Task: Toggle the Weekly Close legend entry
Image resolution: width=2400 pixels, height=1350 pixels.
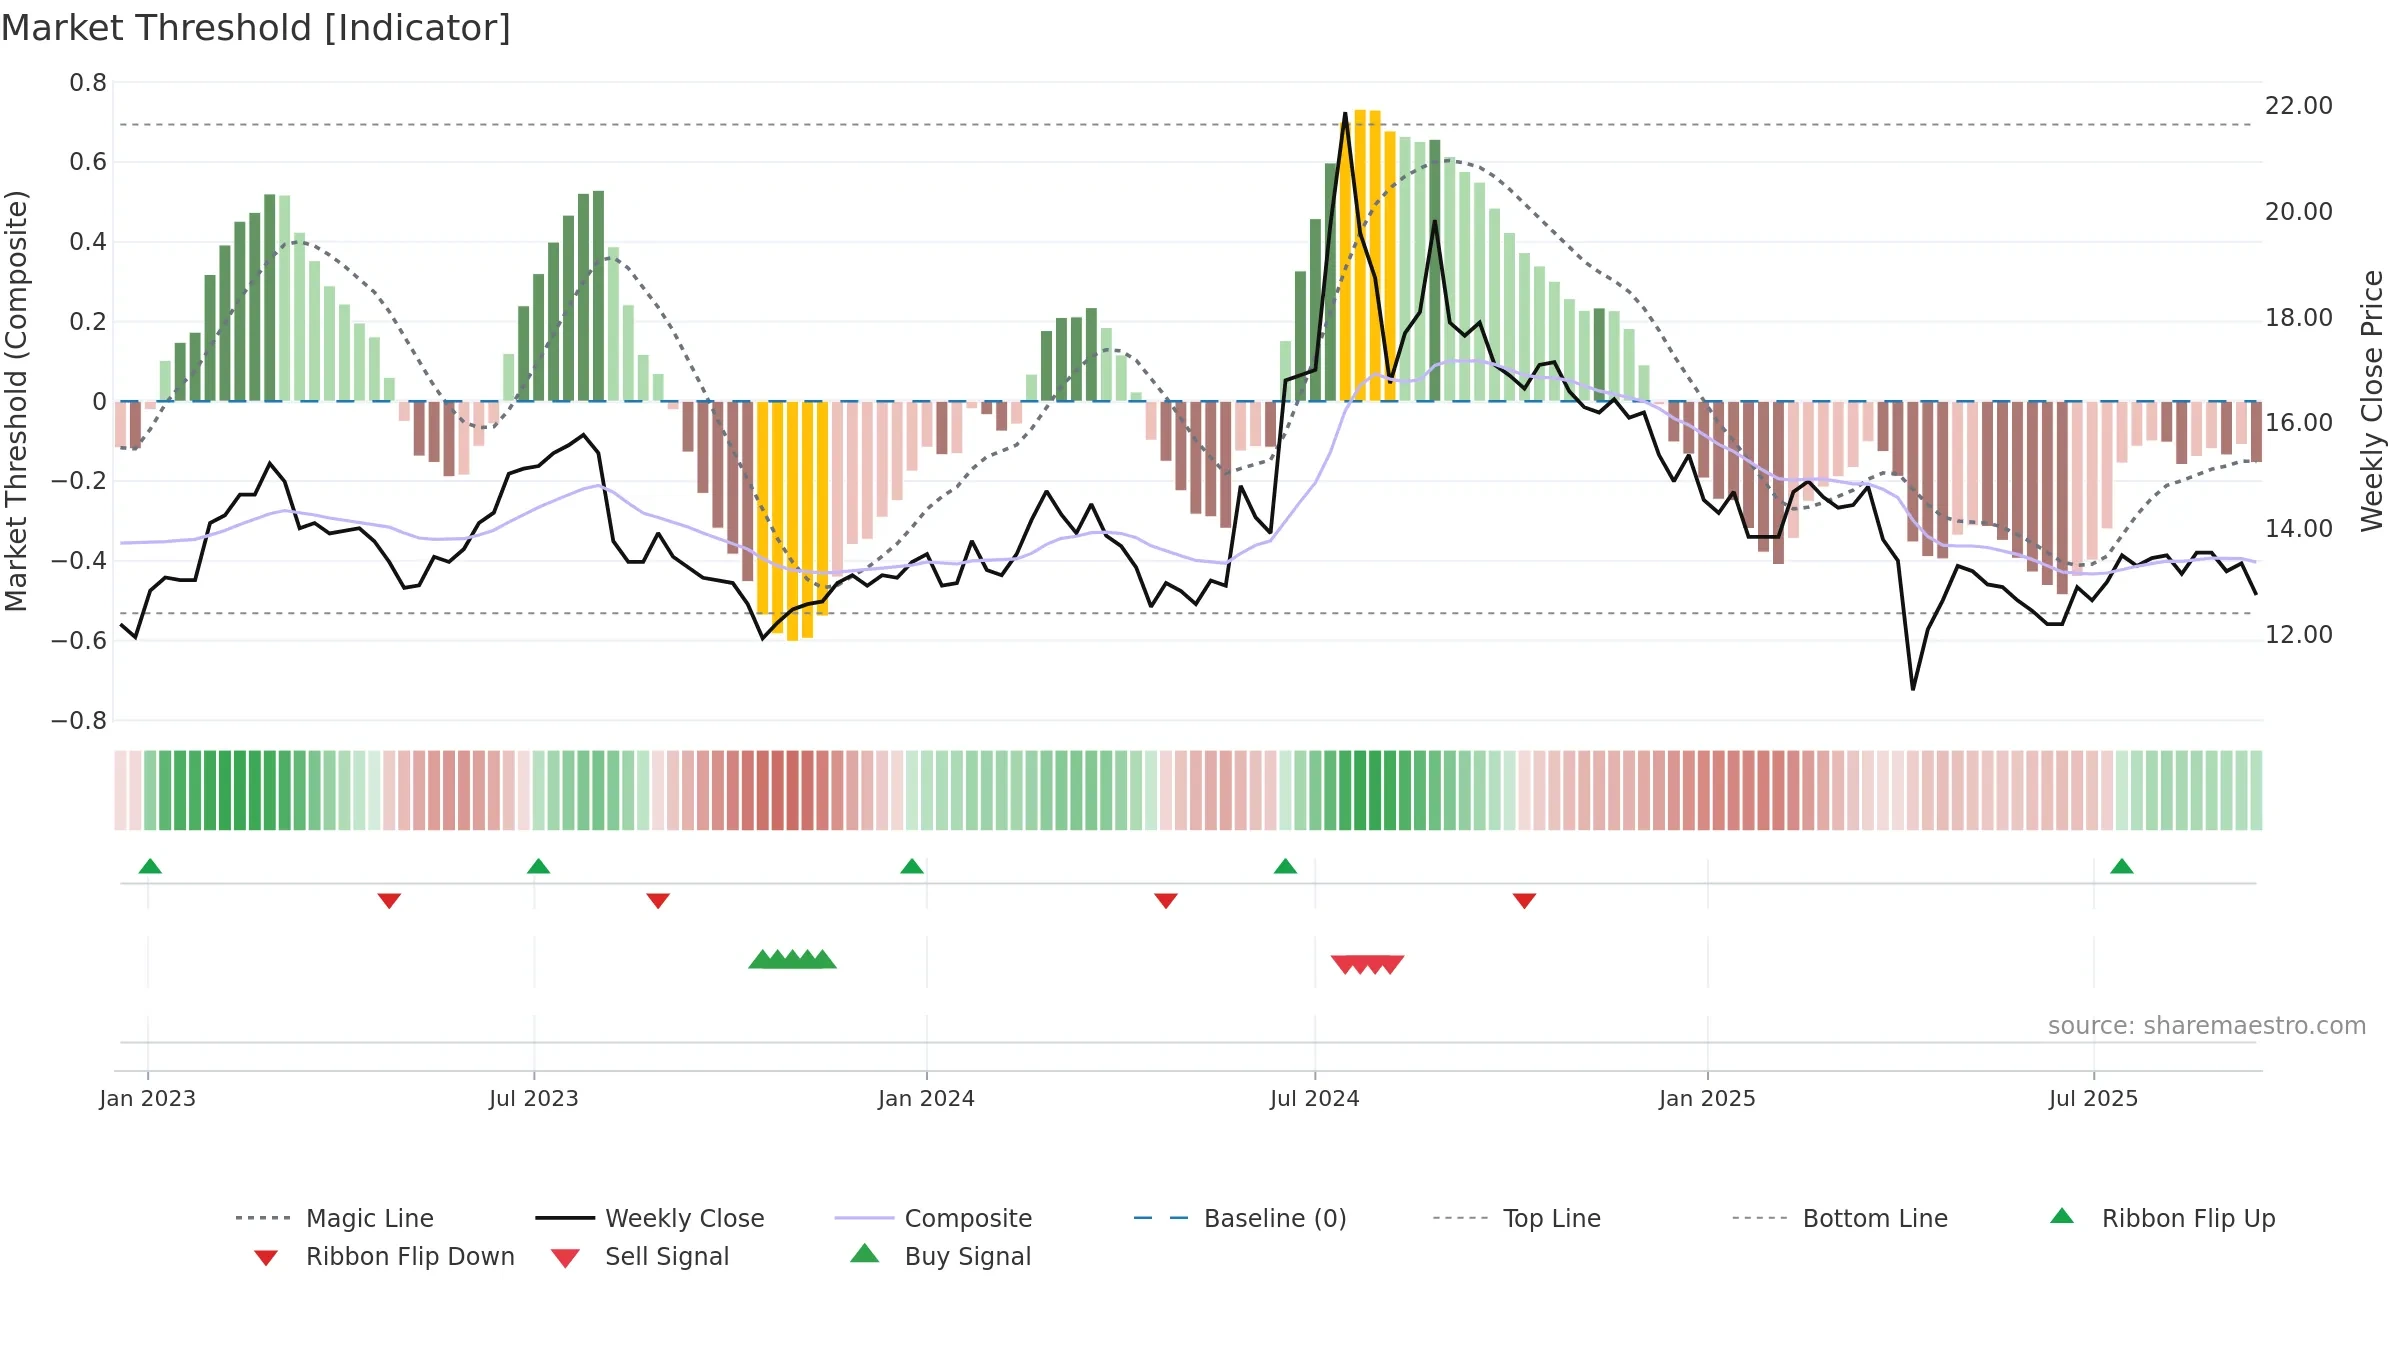Action: (x=650, y=1218)
